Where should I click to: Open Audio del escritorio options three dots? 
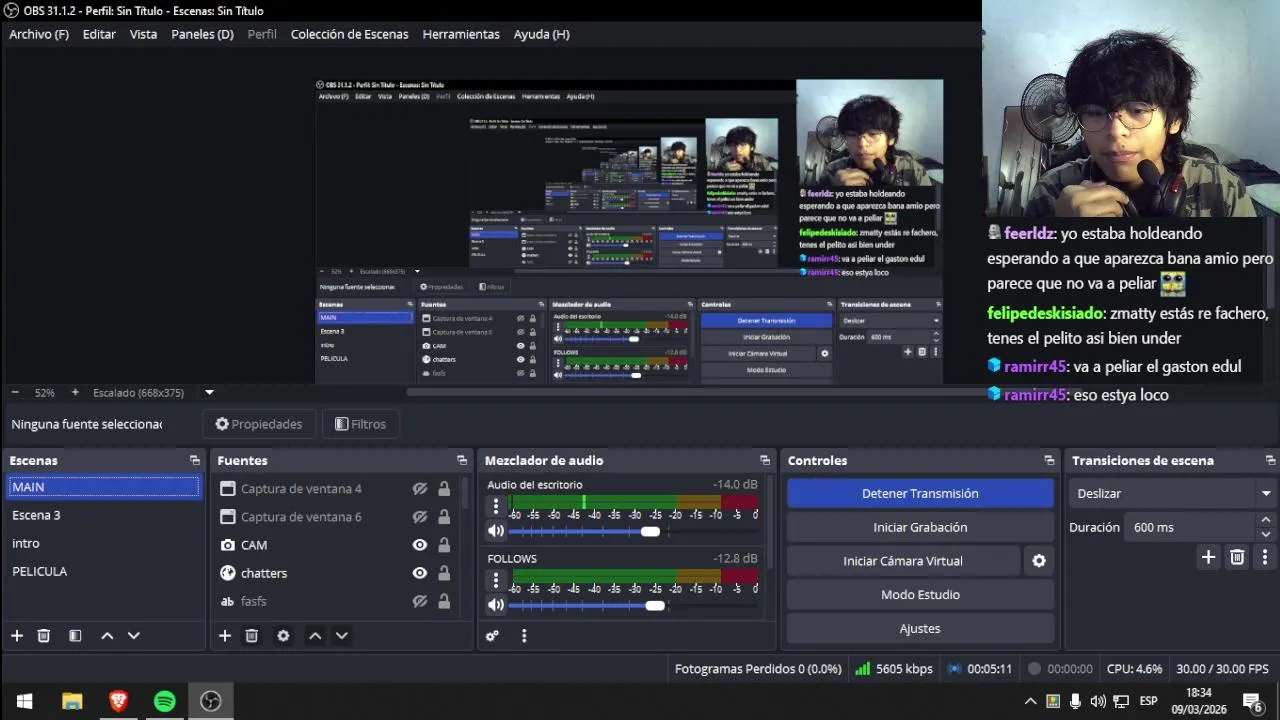[496, 507]
